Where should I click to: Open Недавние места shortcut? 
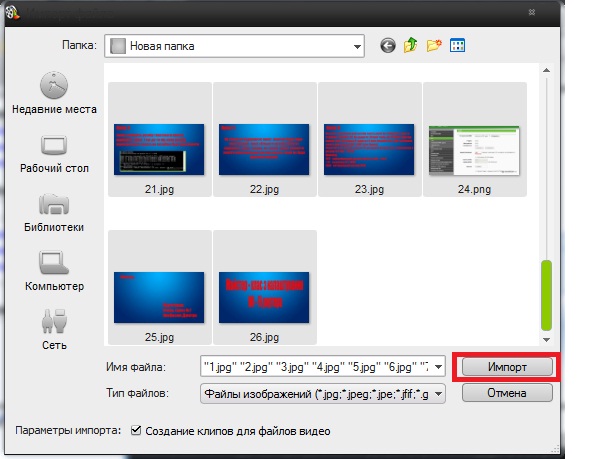[x=54, y=93]
